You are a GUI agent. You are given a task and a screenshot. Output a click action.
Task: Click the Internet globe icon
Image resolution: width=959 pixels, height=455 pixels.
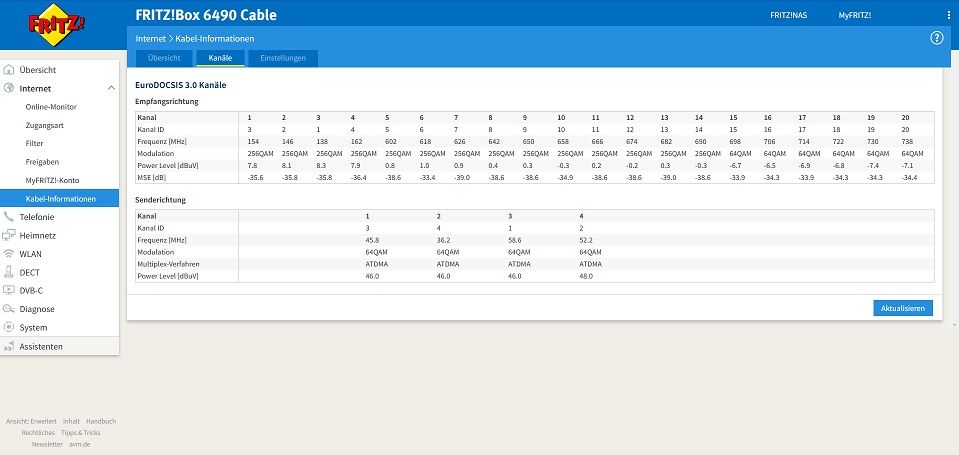pos(9,88)
